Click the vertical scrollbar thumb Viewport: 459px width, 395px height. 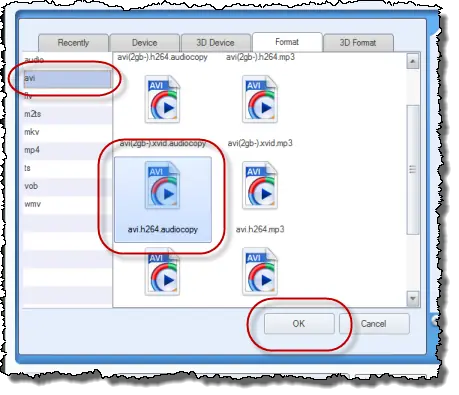(413, 170)
